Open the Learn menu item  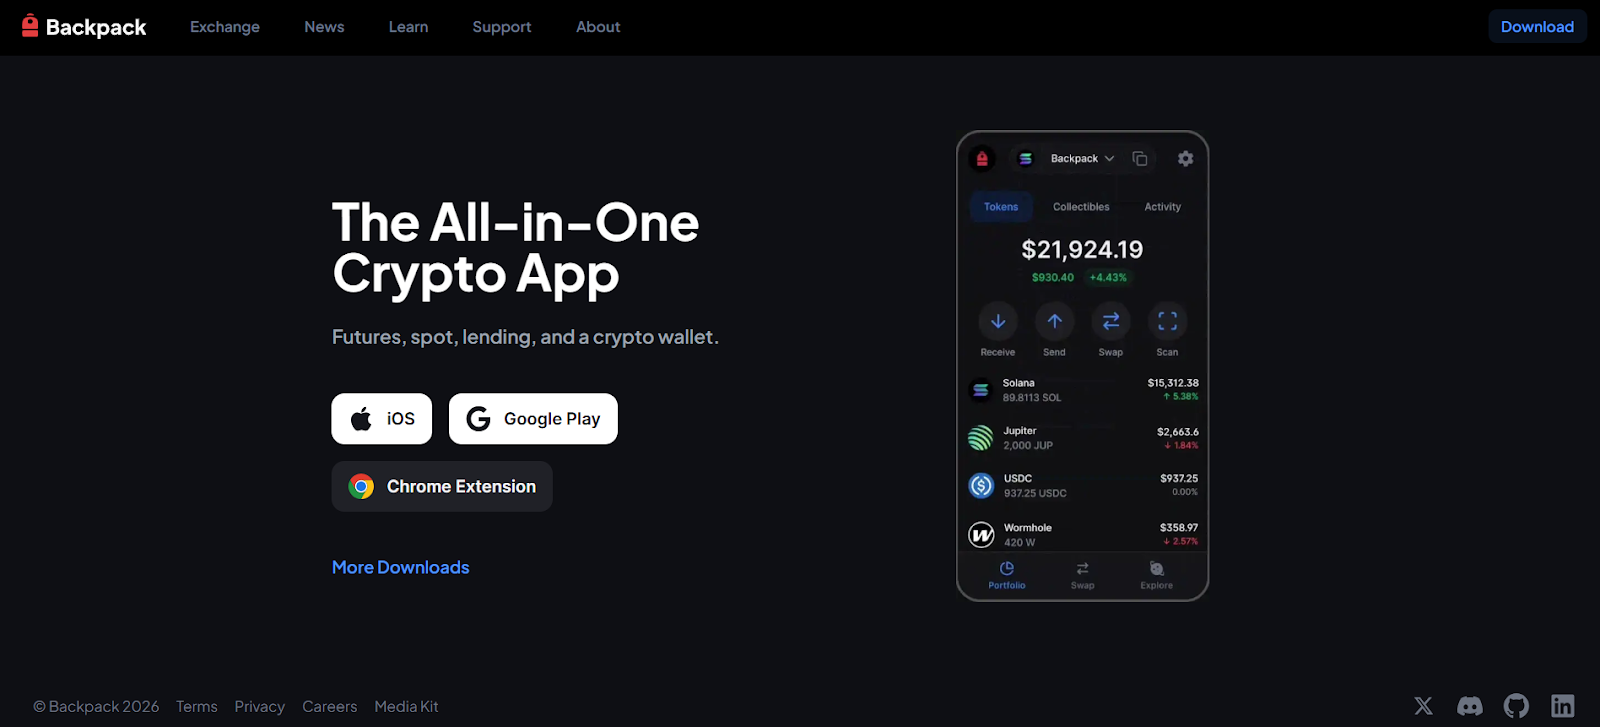tap(408, 27)
